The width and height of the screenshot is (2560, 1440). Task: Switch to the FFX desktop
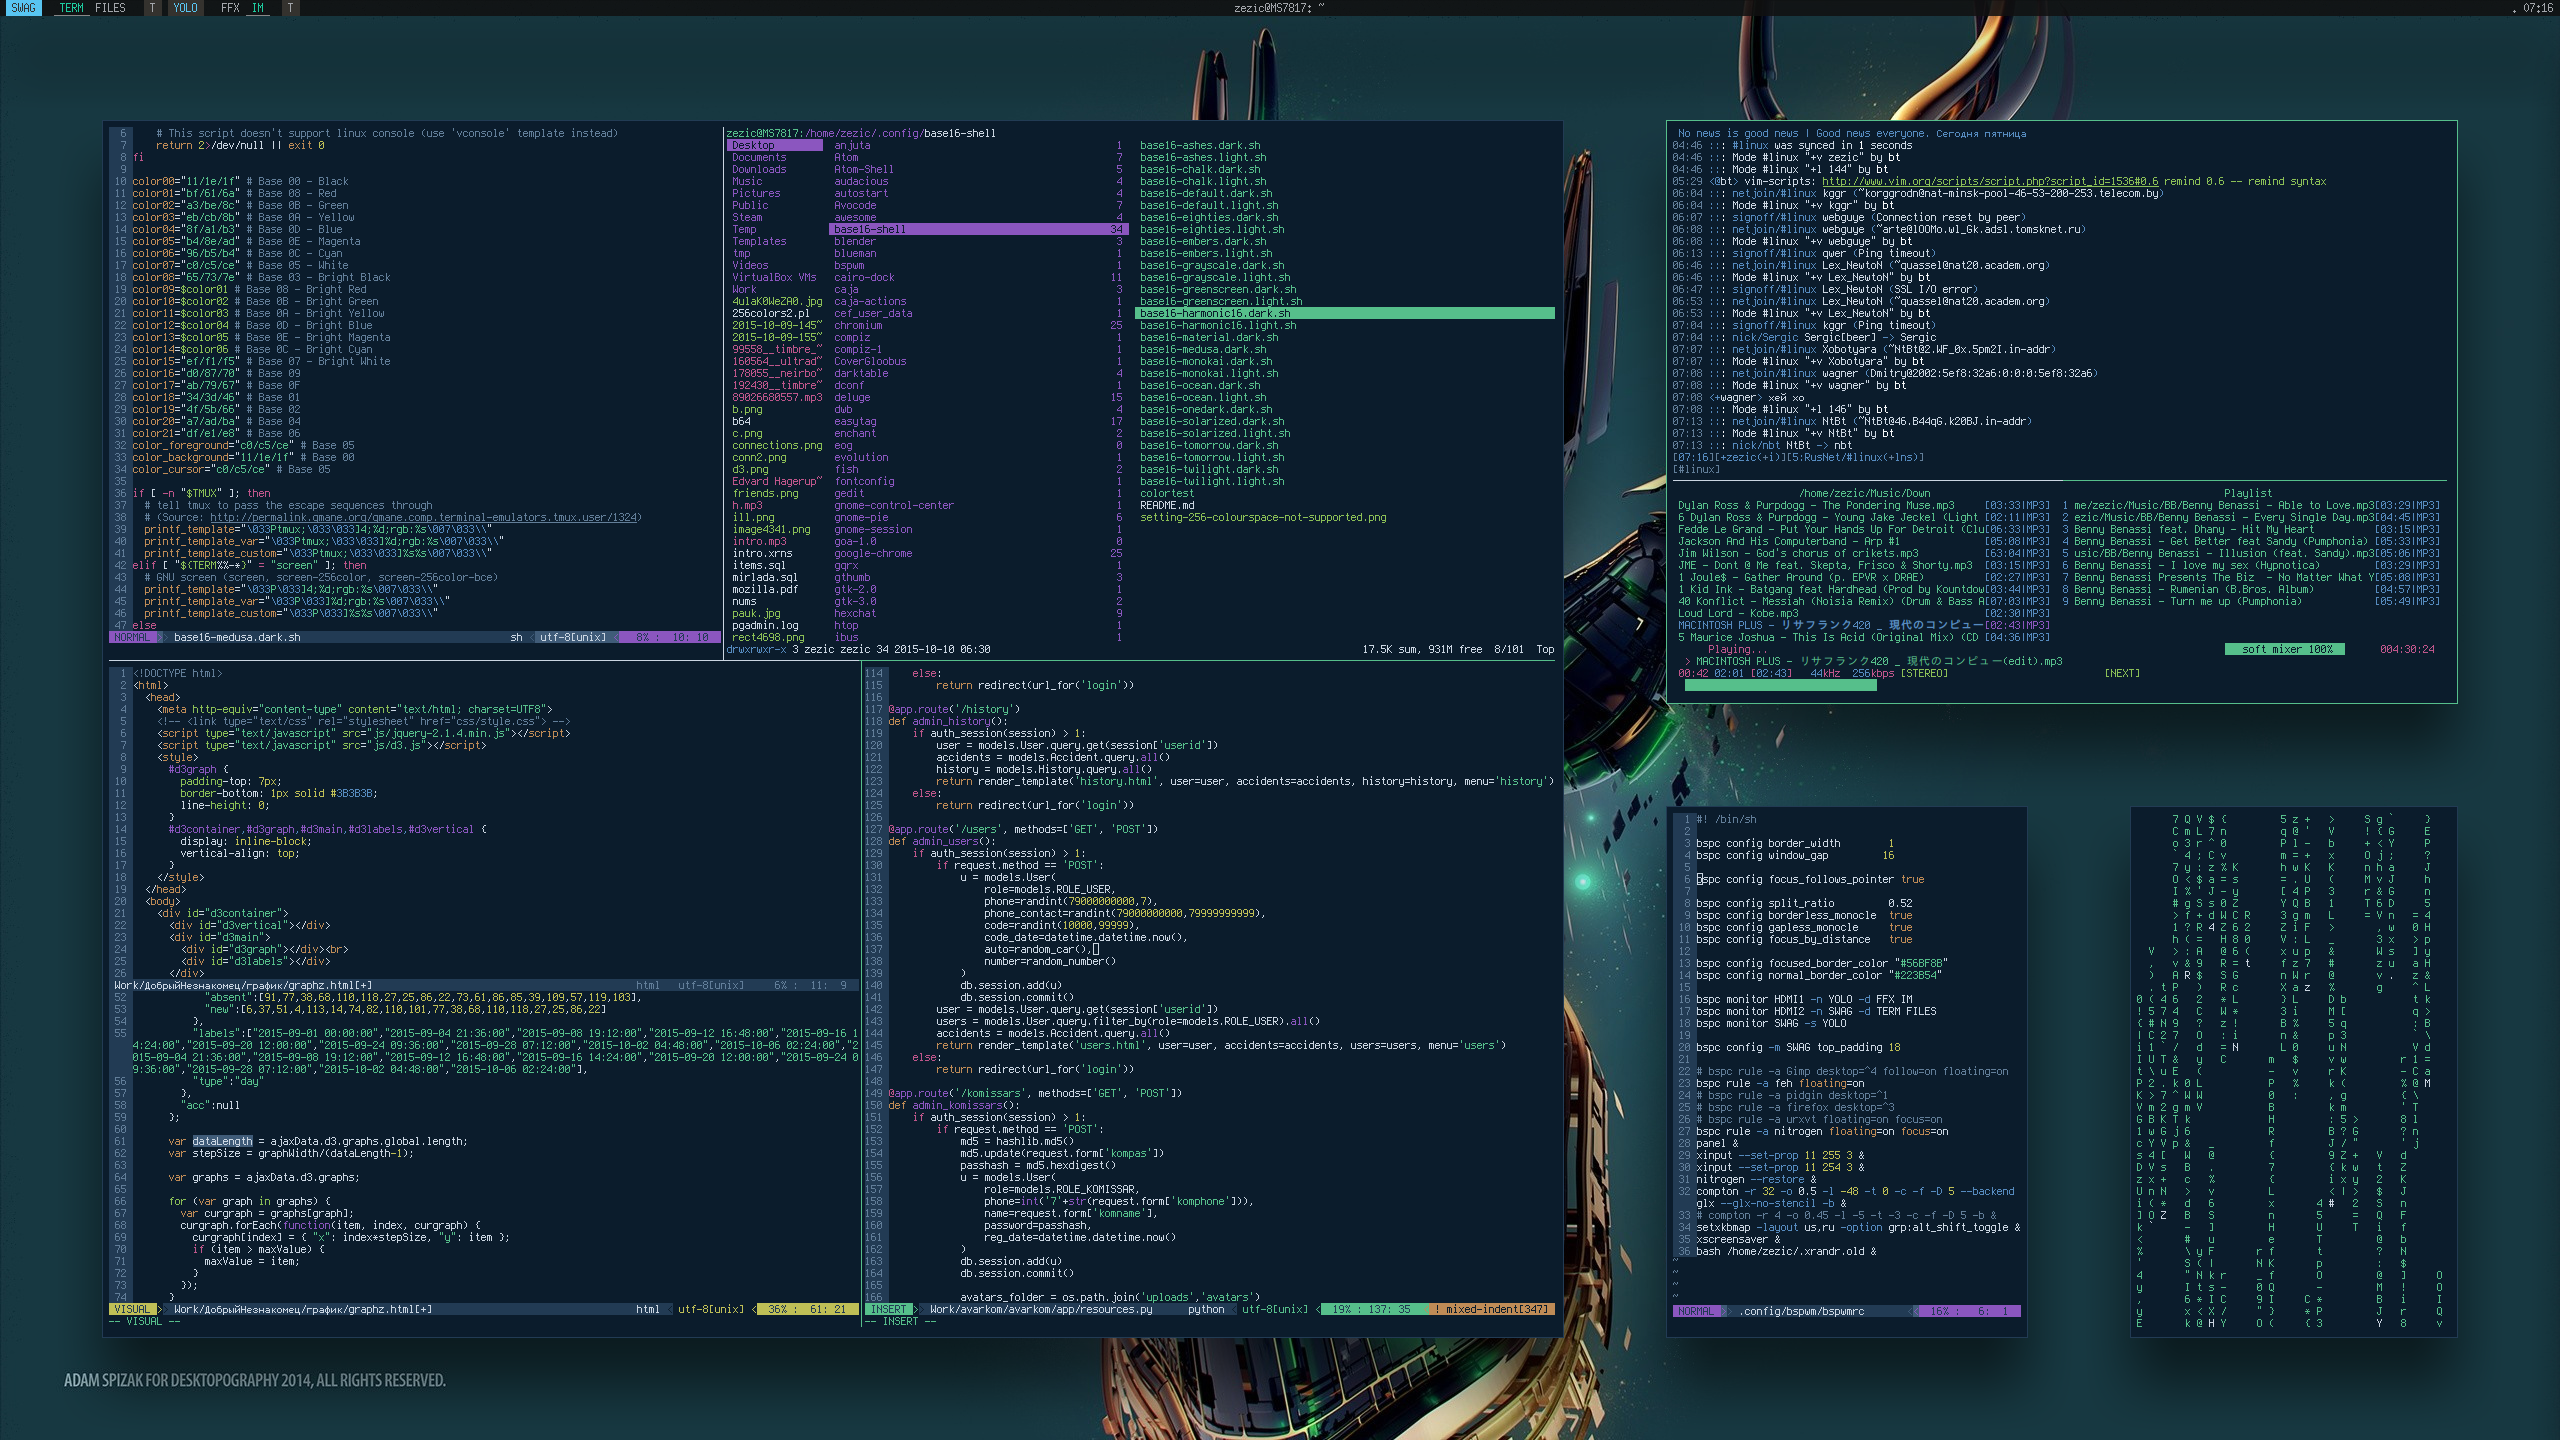(230, 8)
